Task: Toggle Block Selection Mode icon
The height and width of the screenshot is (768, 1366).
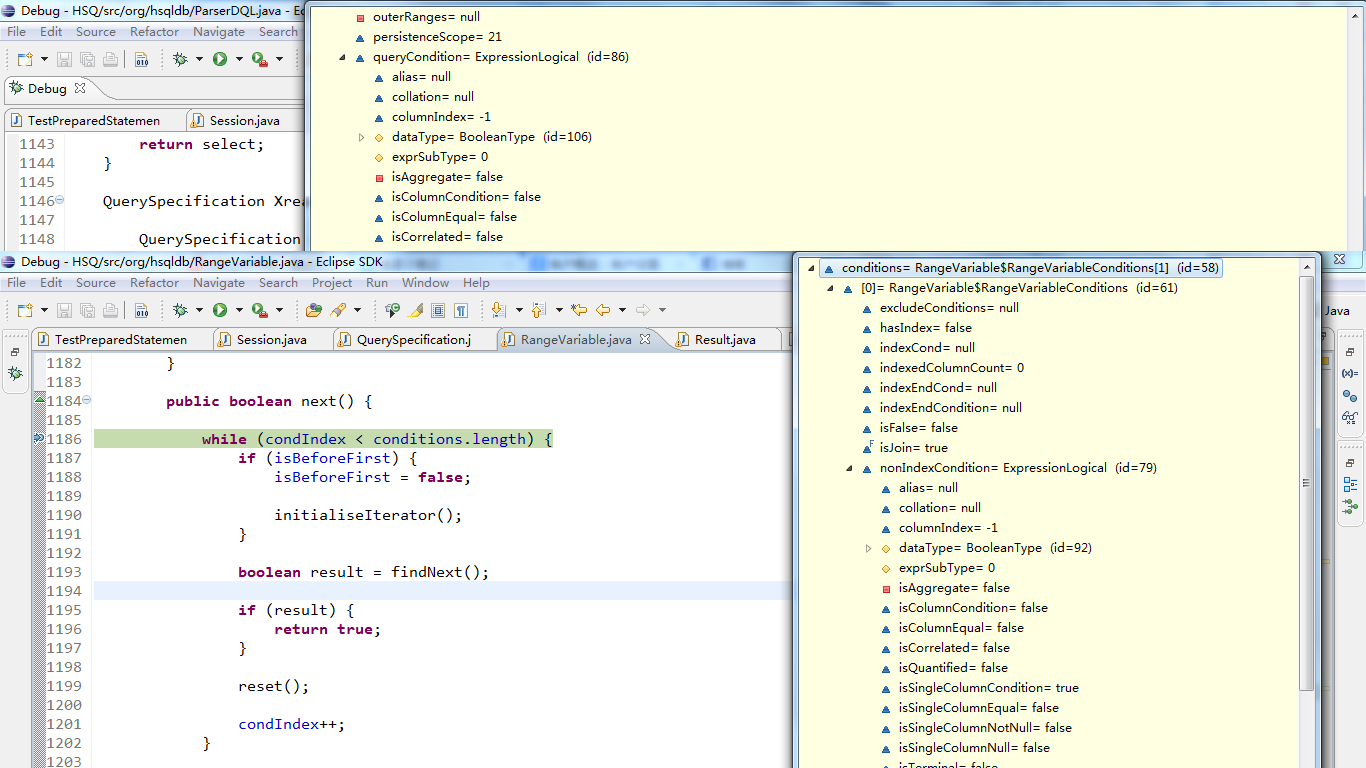Action: click(x=438, y=310)
